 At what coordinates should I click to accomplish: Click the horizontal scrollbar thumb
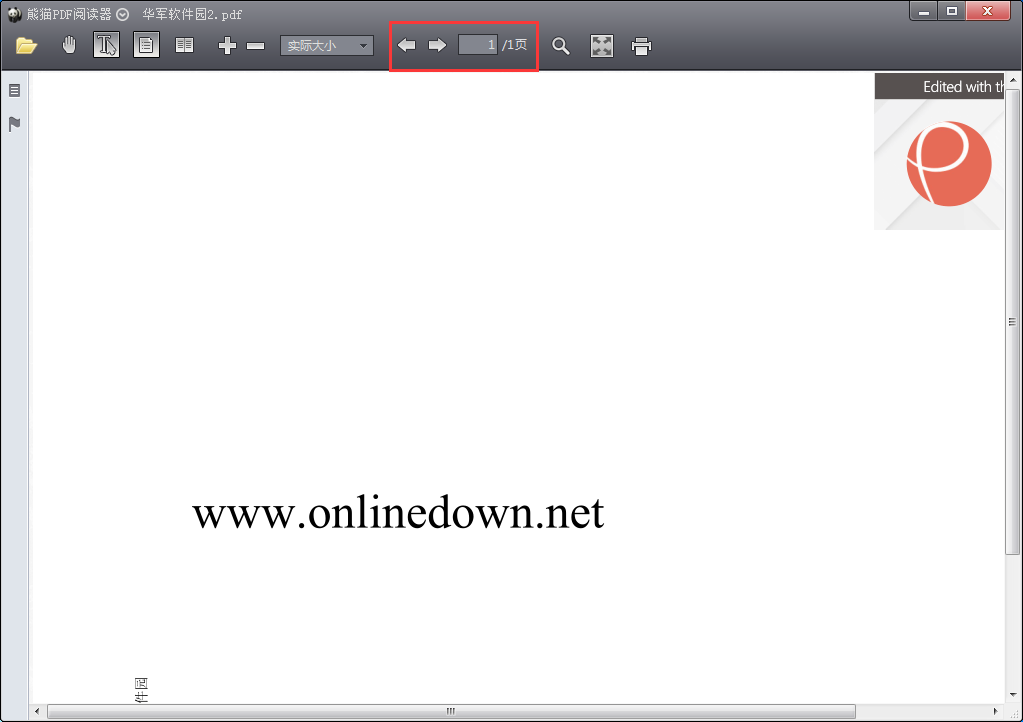tap(450, 711)
